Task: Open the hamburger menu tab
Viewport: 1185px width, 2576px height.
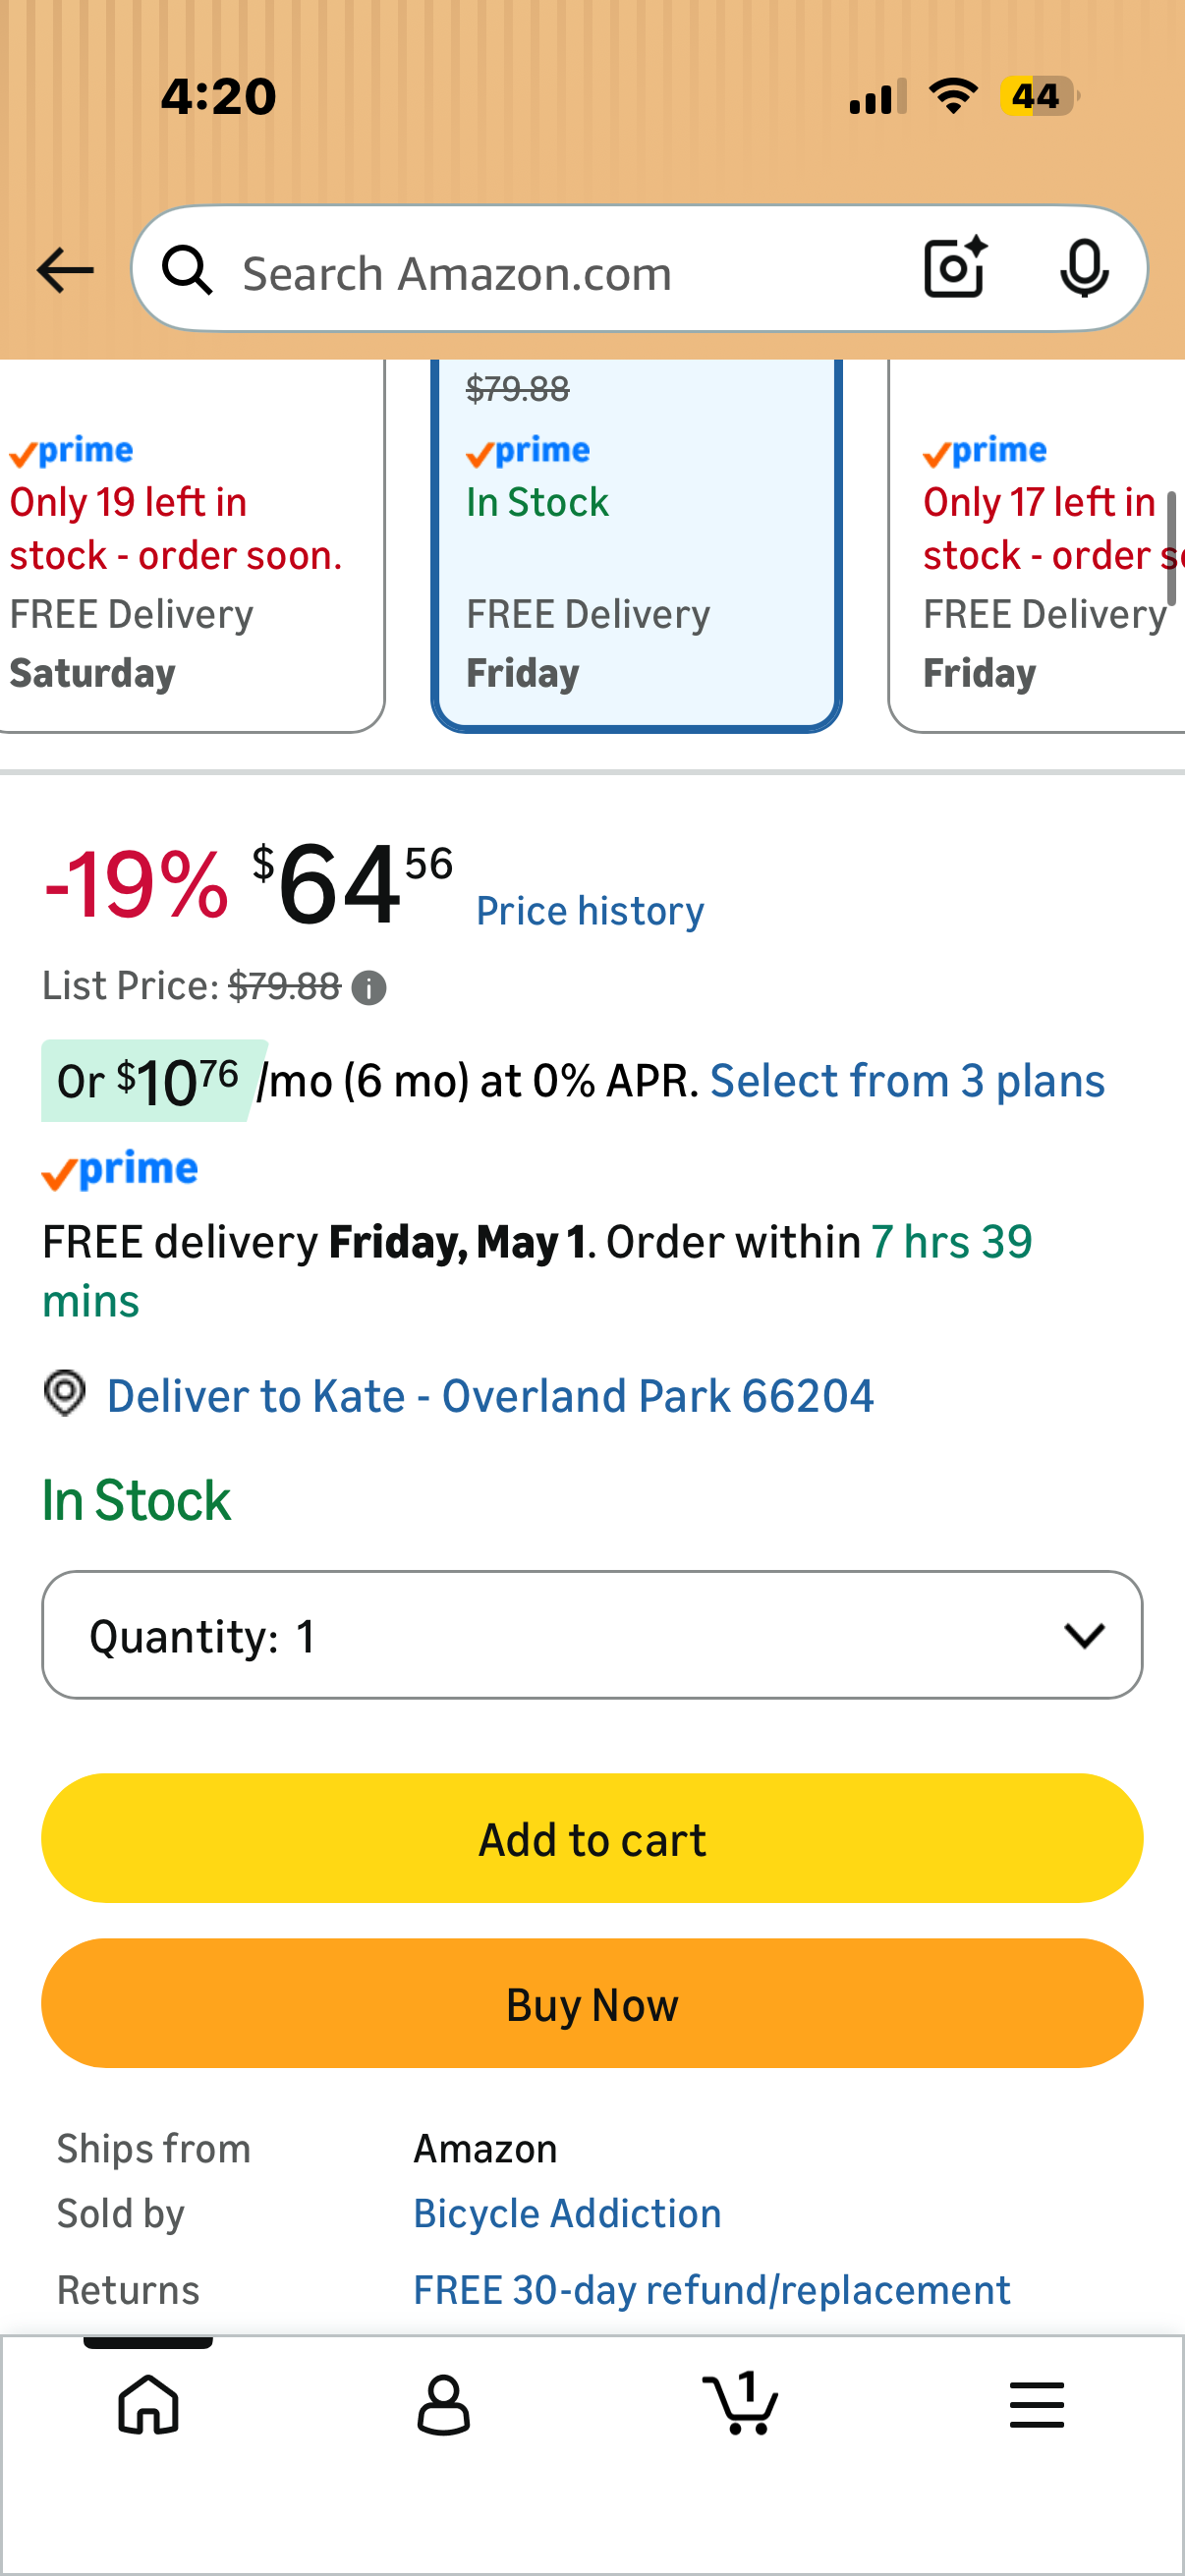Action: pyautogui.click(x=1036, y=2403)
